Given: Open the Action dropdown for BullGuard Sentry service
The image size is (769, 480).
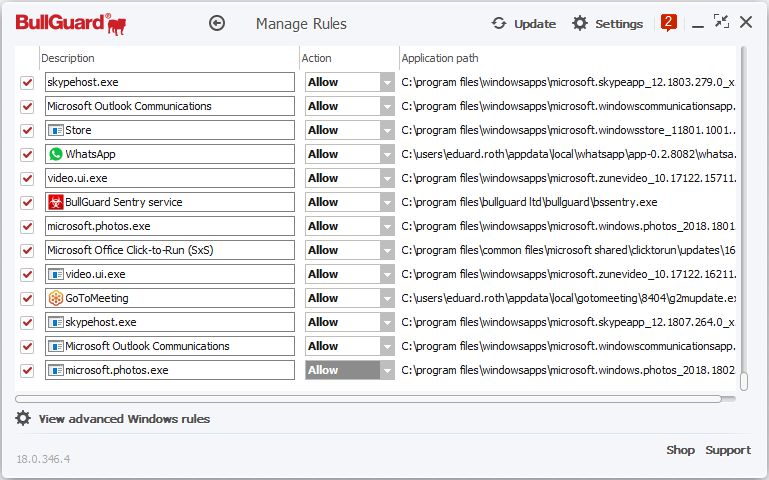Looking at the screenshot, I should 387,202.
